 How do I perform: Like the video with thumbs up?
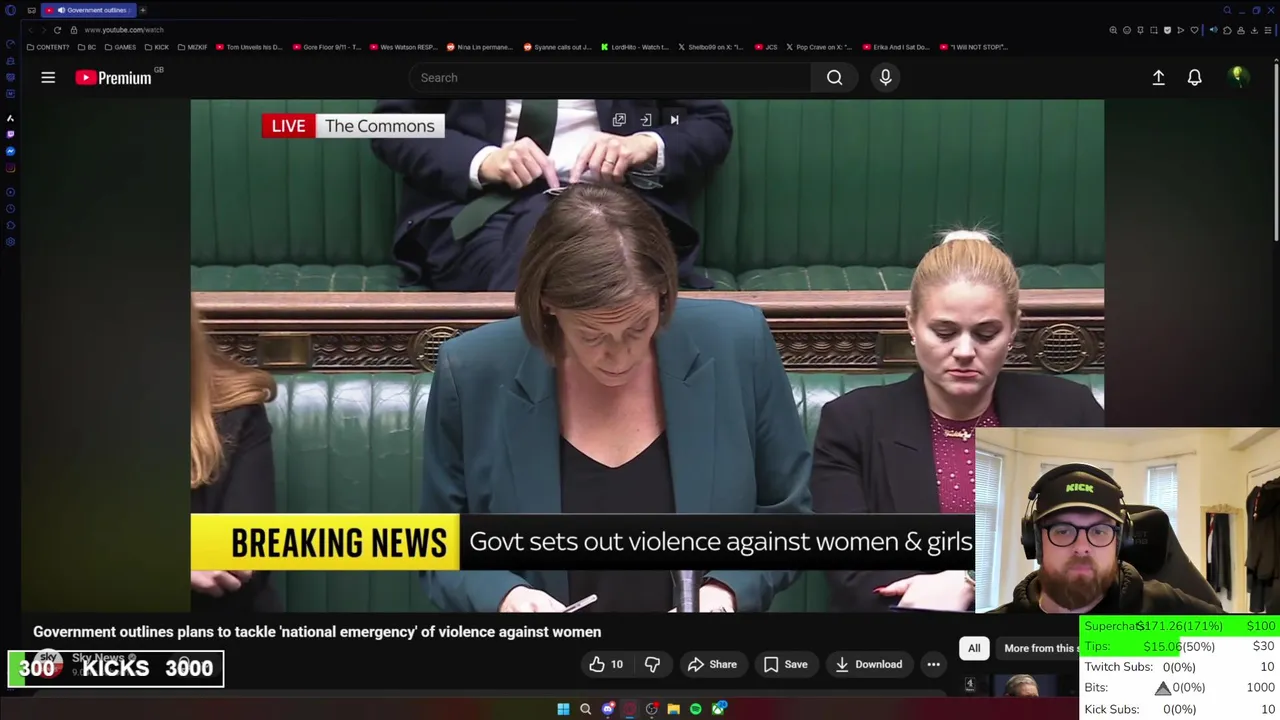click(x=606, y=664)
